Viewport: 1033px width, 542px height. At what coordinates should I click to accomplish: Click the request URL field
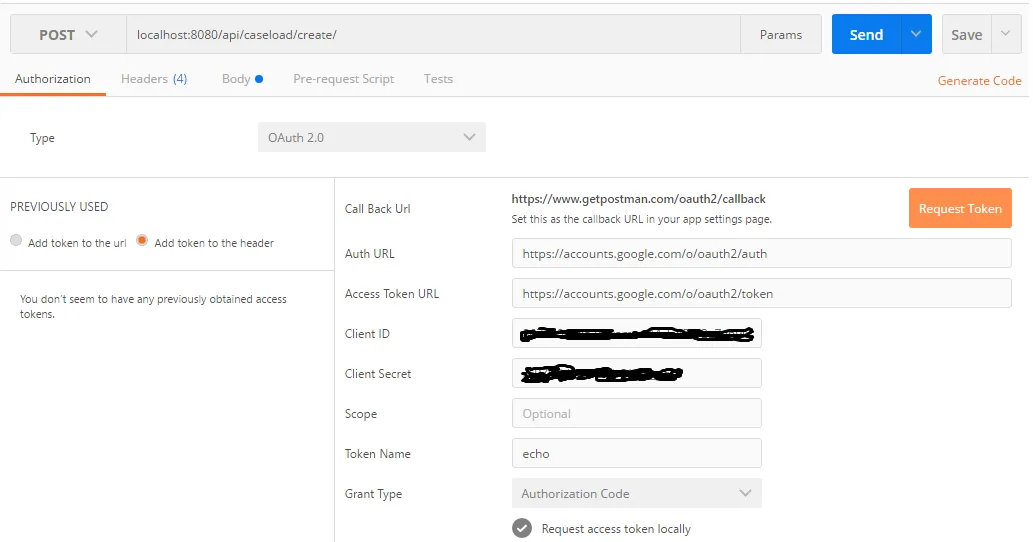432,35
